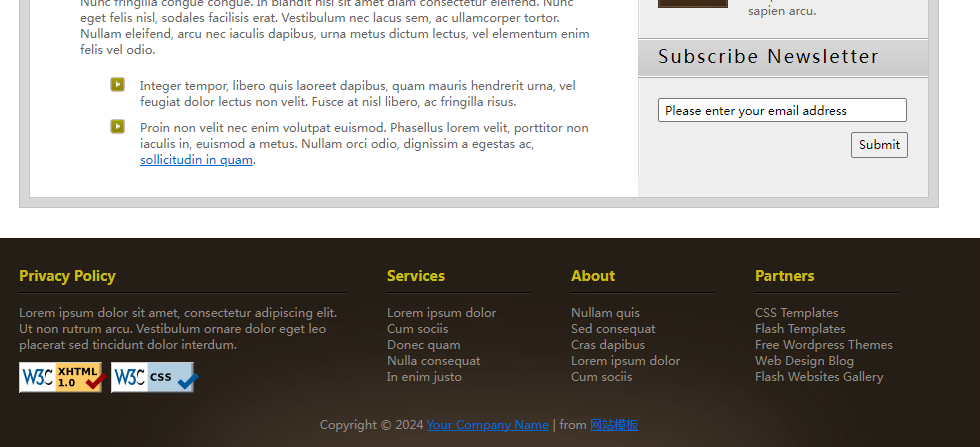The height and width of the screenshot is (447, 980).
Task: Click the W3C CSS validation badge
Action: [x=154, y=377]
